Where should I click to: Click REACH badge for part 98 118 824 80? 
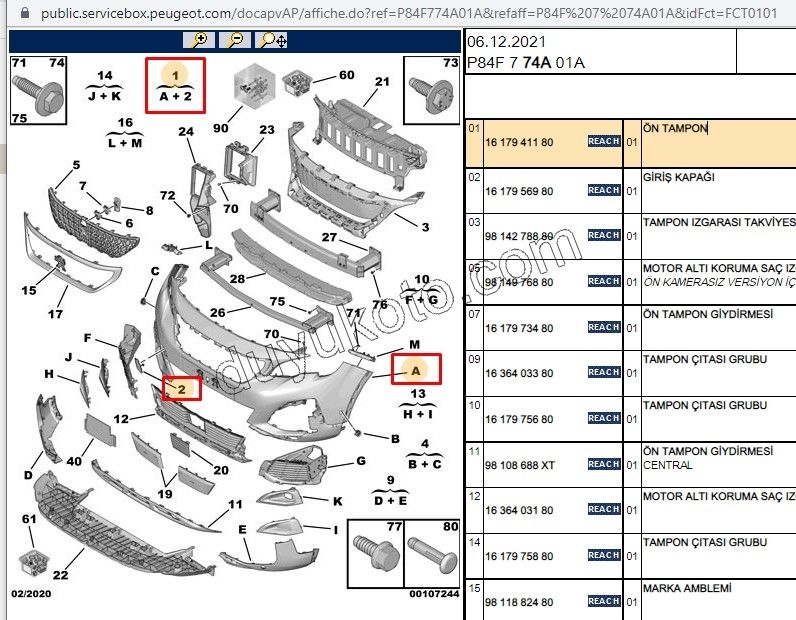click(604, 601)
